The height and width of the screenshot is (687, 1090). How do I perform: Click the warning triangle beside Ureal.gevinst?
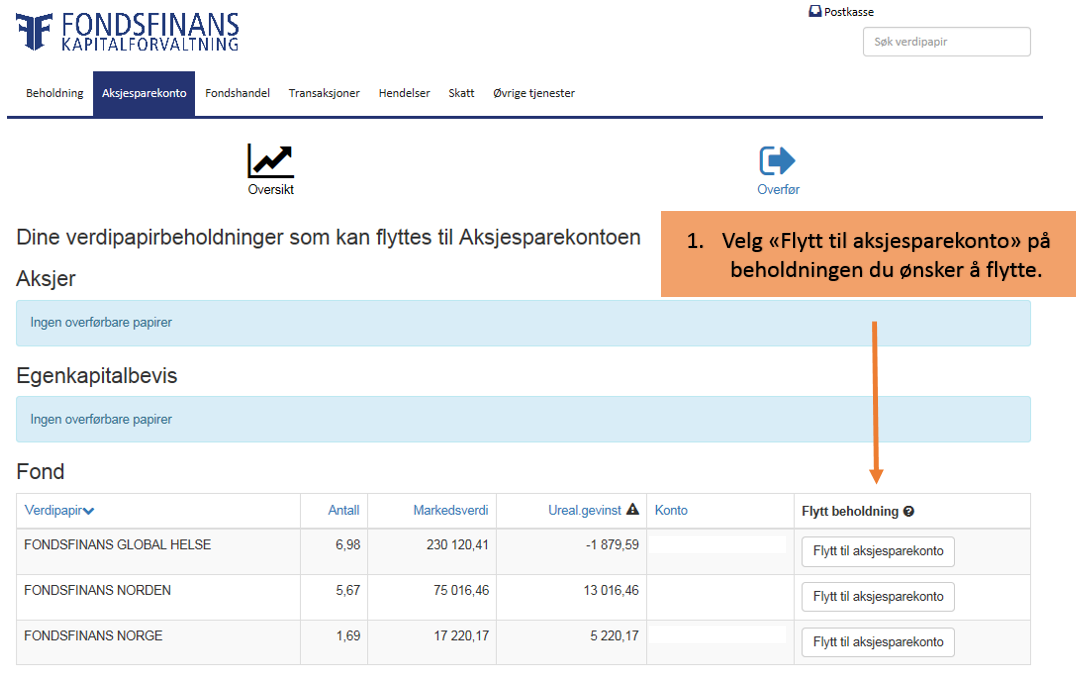[x=633, y=509]
